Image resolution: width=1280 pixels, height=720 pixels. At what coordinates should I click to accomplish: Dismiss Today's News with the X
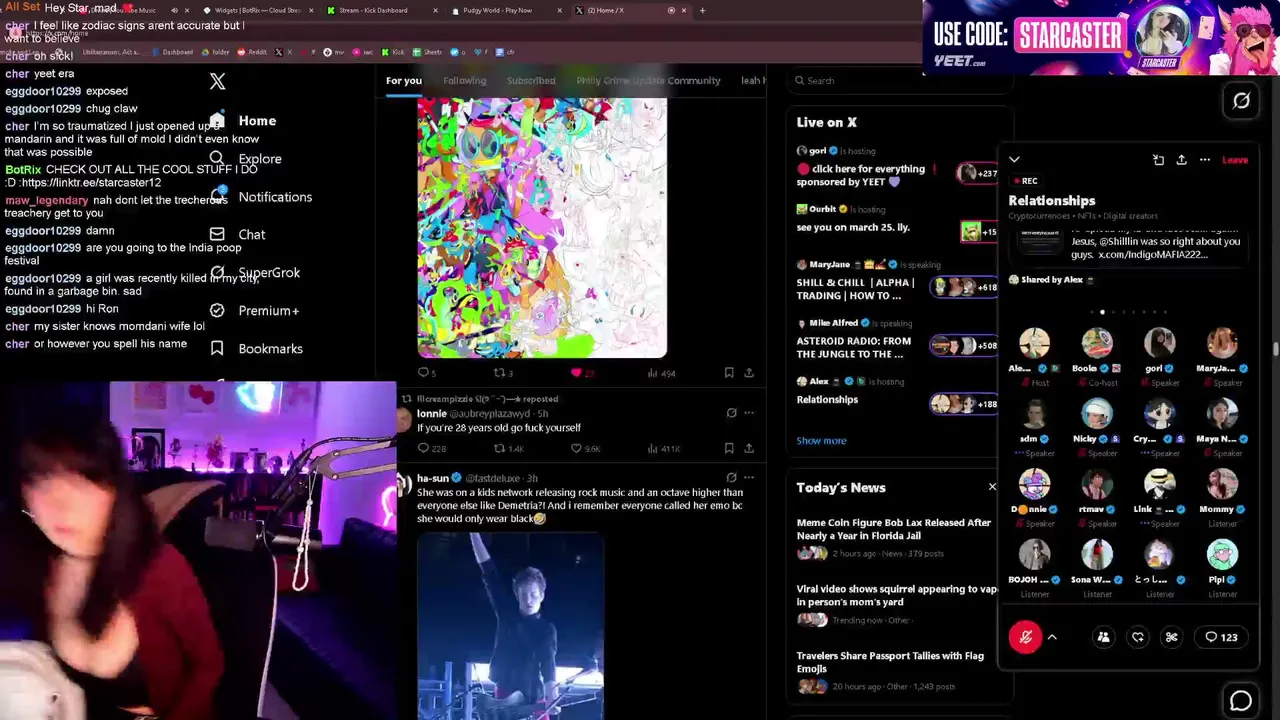point(992,487)
